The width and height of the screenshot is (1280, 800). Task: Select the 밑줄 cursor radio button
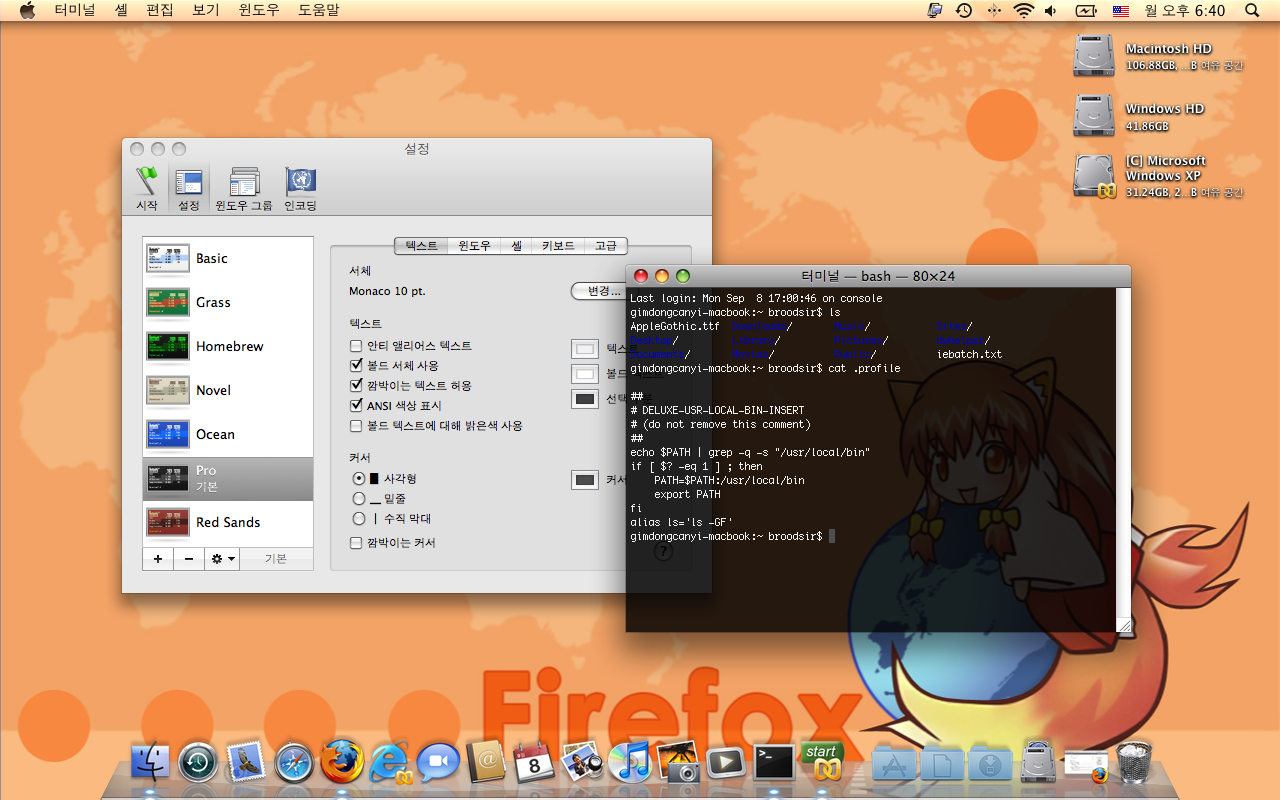pos(359,498)
